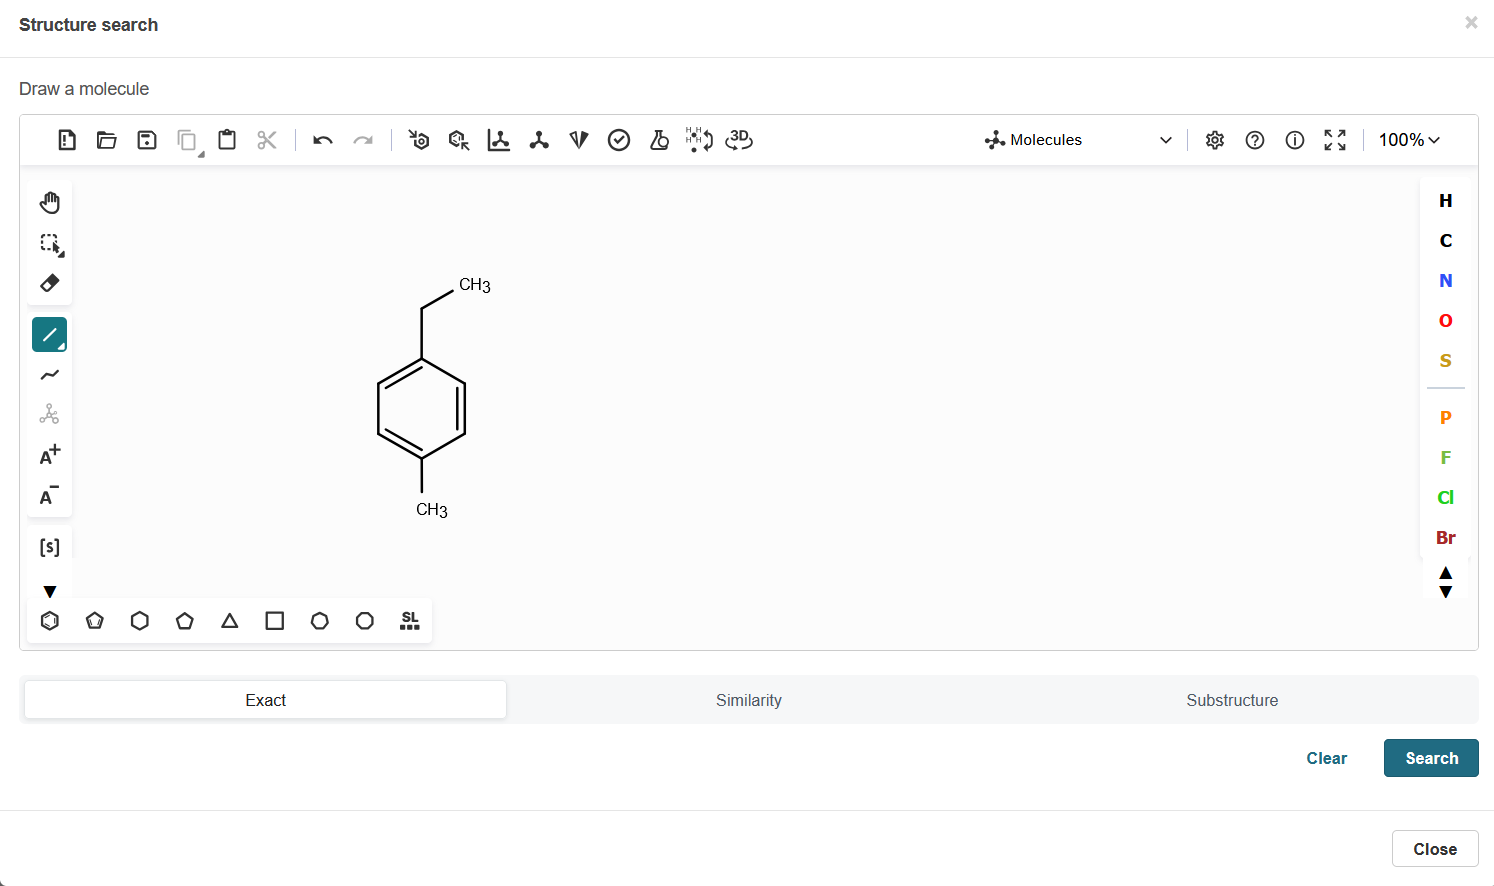Pick the Cyclooctane ring template

(365, 621)
